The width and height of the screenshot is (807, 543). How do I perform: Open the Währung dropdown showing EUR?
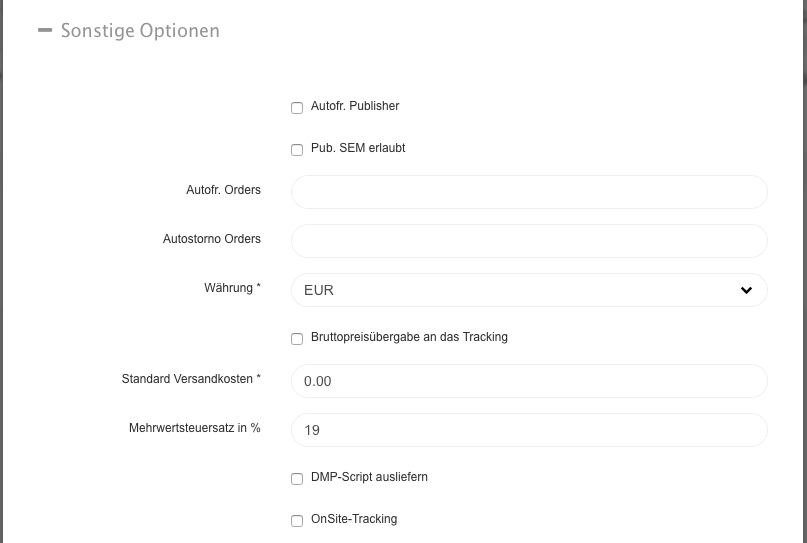pos(529,290)
